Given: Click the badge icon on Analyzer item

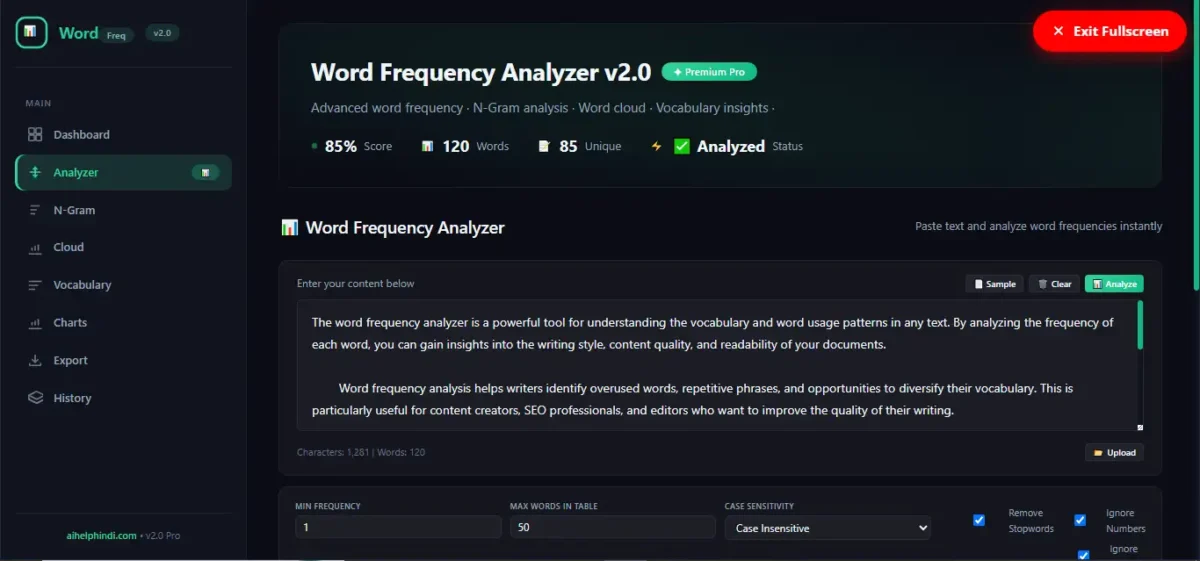Looking at the screenshot, I should [x=205, y=172].
